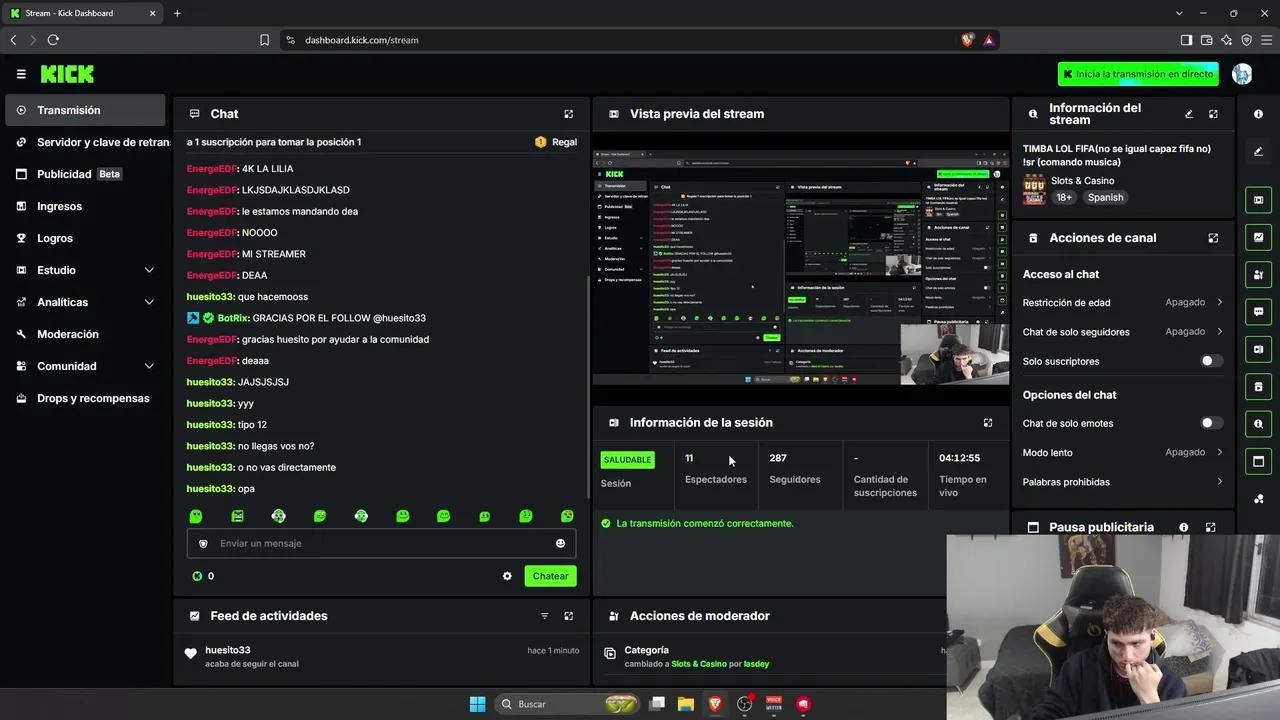This screenshot has height=720, width=1280.
Task: Click the Pausa publicitaria info icon
Action: (x=1184, y=527)
